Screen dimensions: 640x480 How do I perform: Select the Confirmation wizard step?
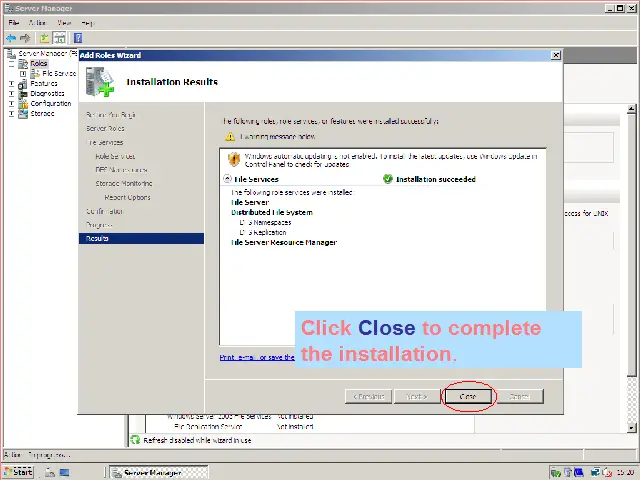pos(104,211)
